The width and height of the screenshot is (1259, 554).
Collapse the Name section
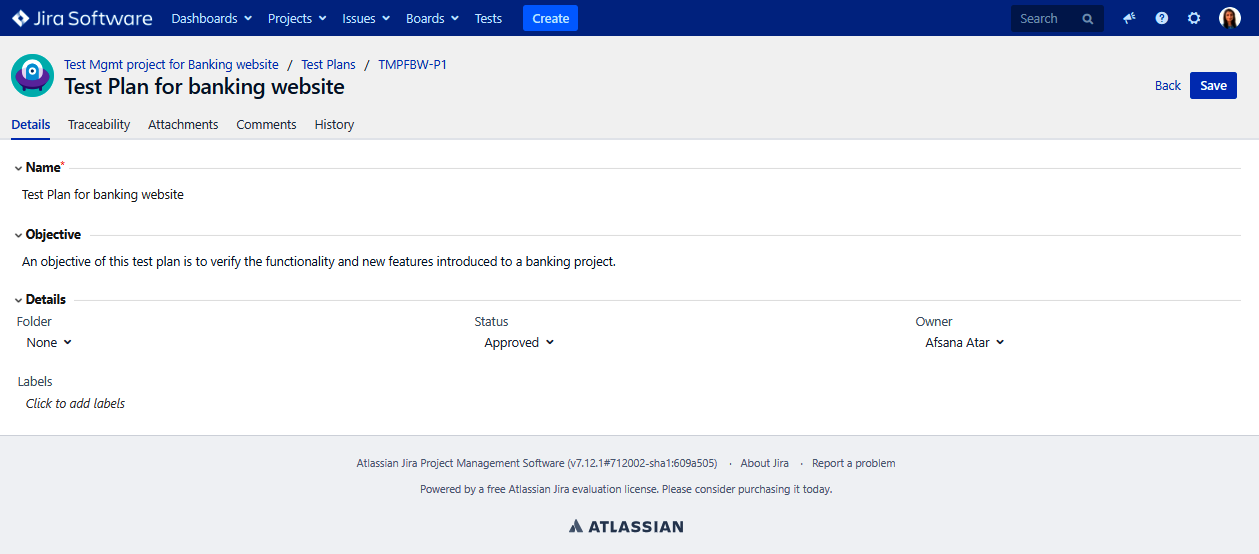point(18,168)
